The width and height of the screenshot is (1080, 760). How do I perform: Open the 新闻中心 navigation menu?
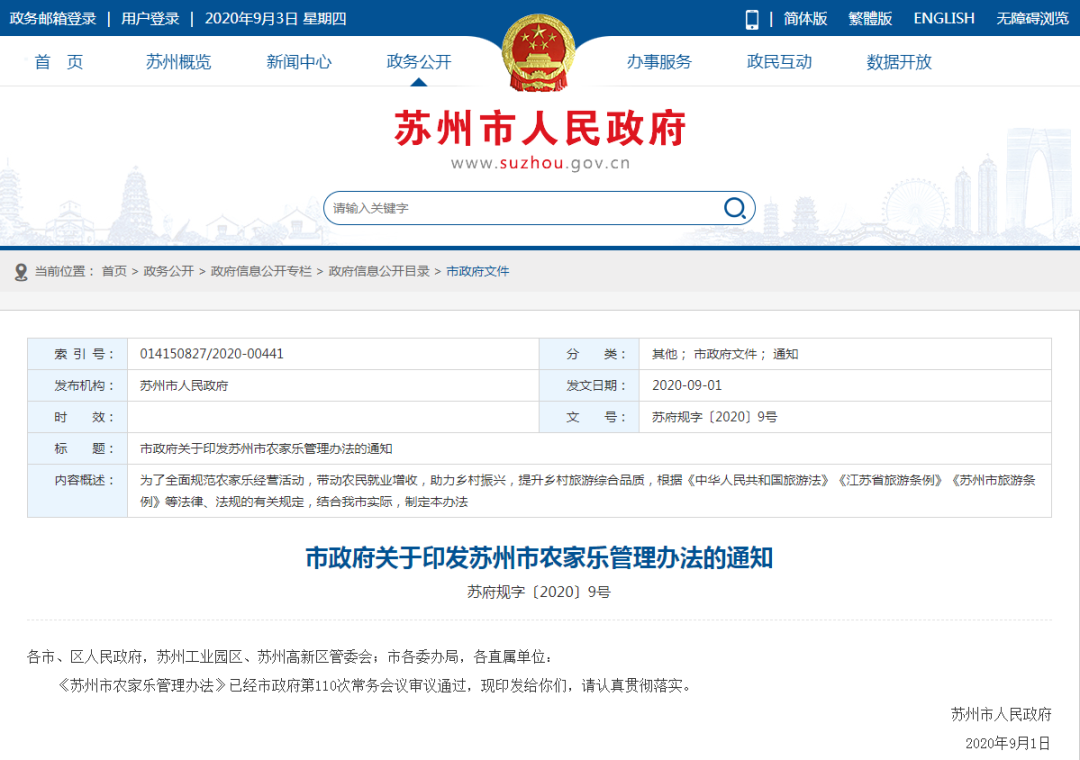(299, 62)
